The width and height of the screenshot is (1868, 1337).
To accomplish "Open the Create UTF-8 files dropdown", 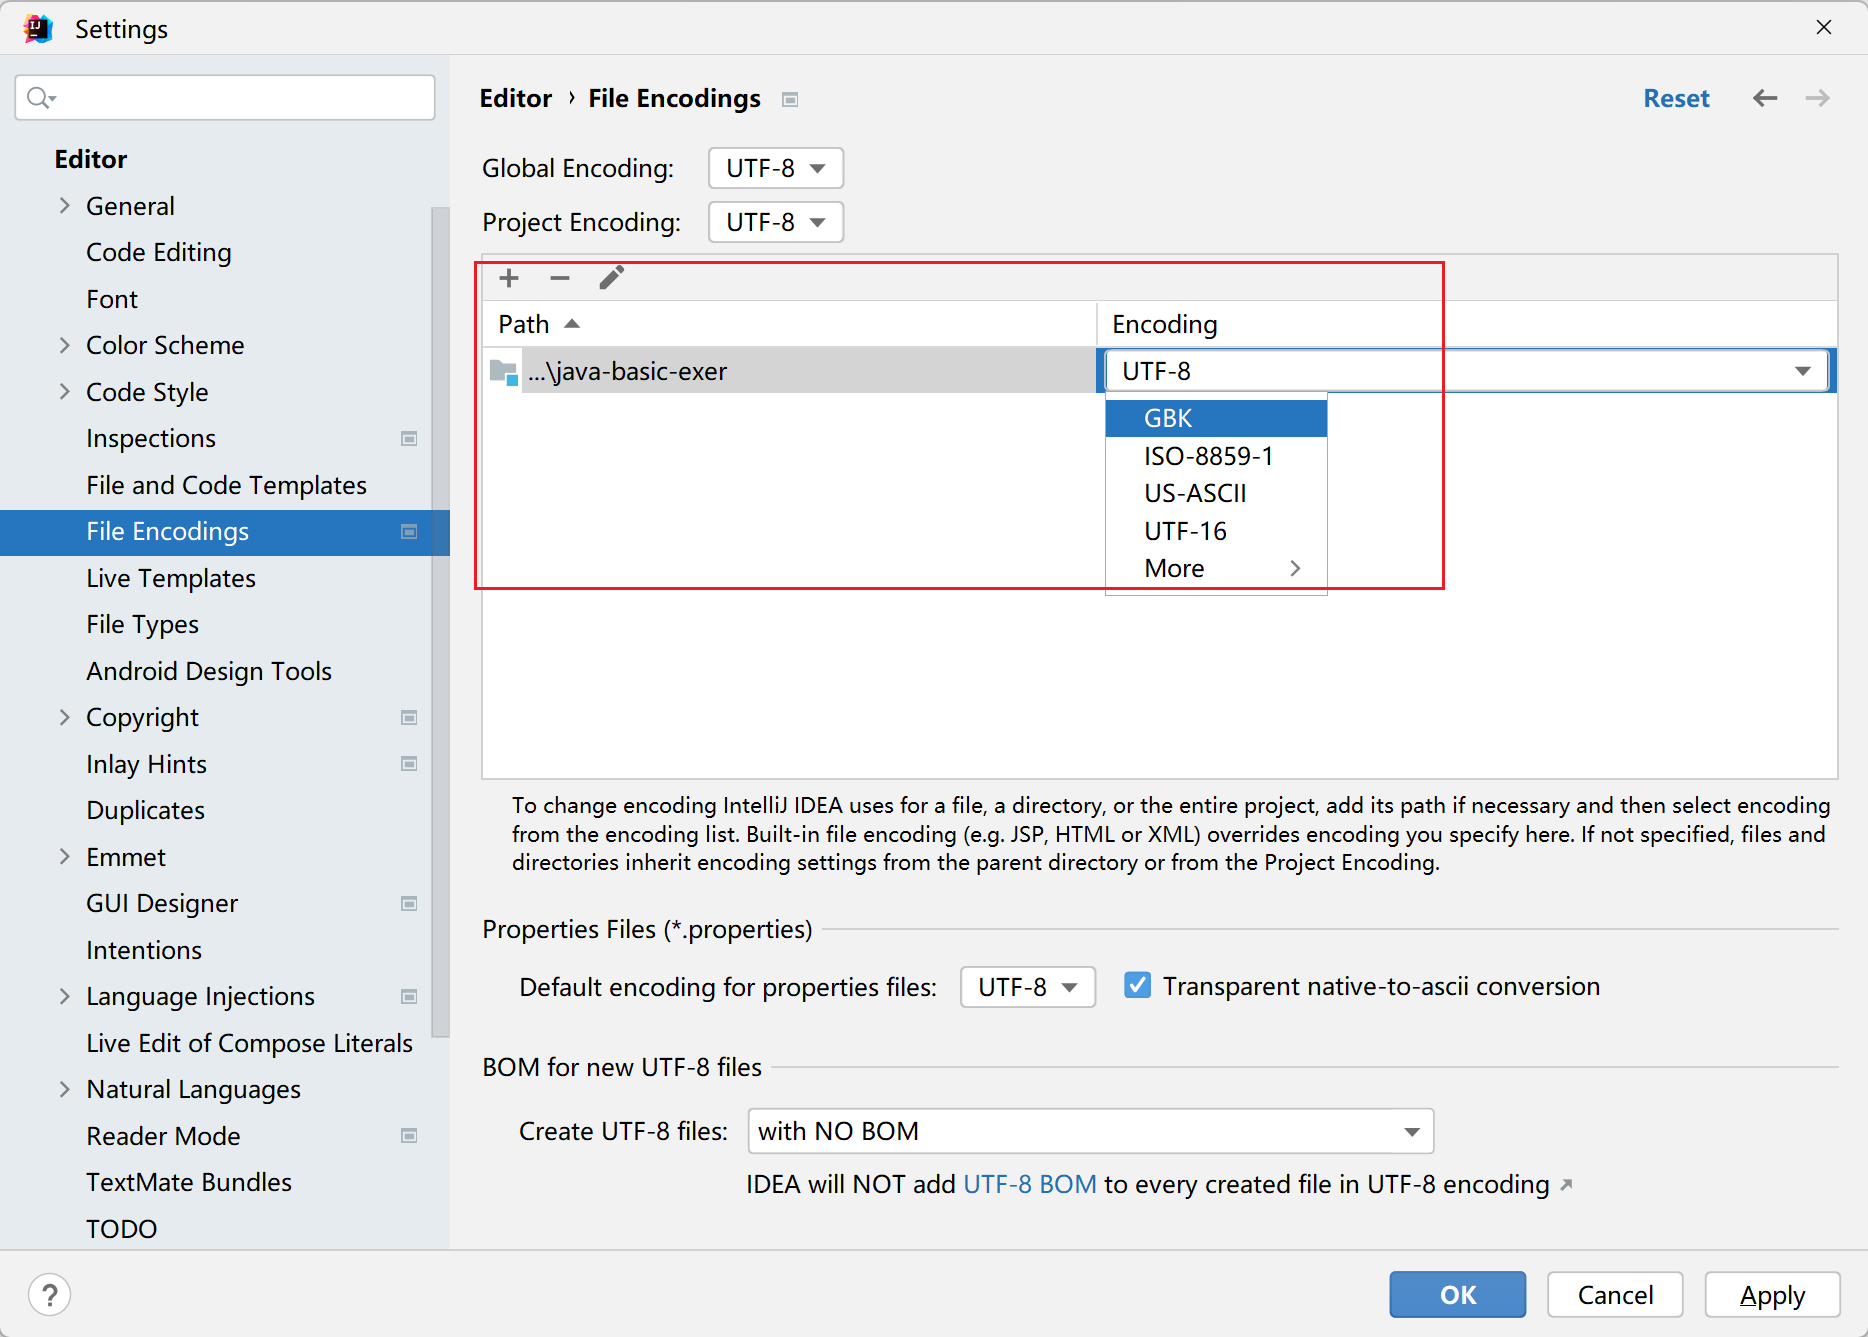I will 1090,1131.
